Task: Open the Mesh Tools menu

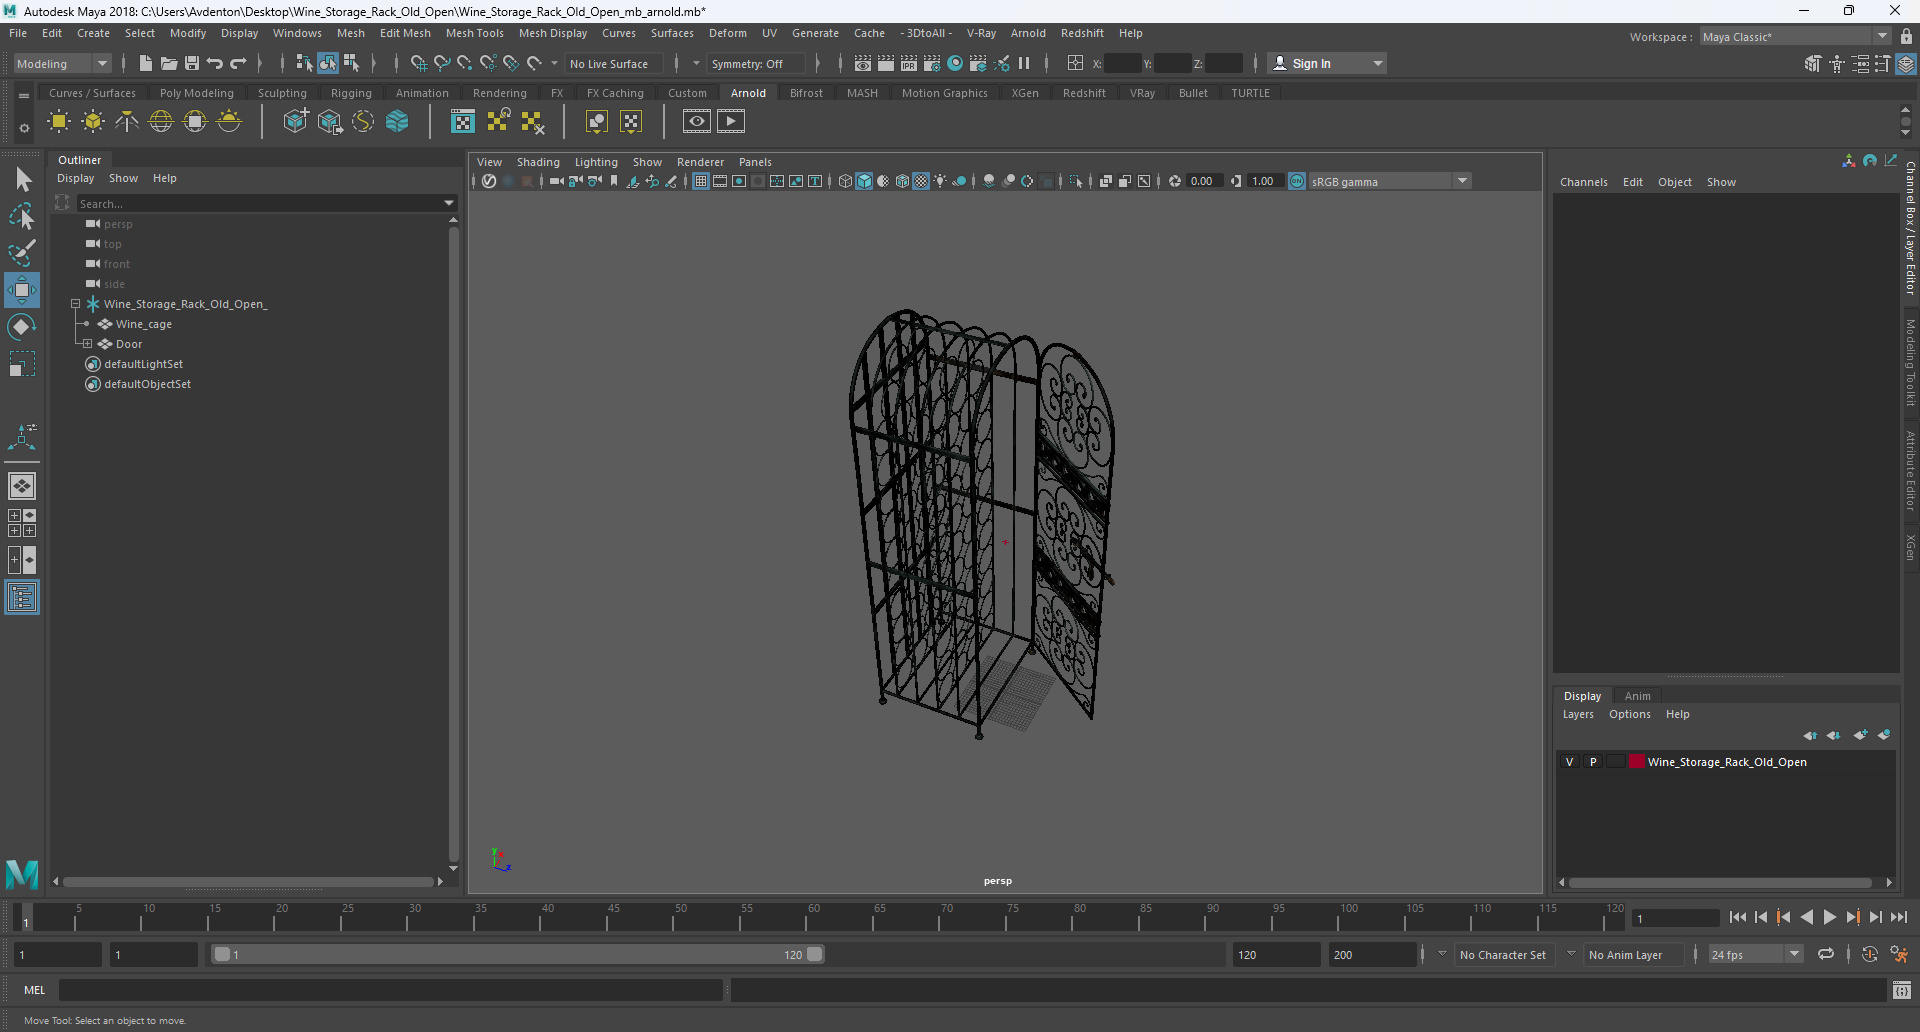Action: point(475,33)
